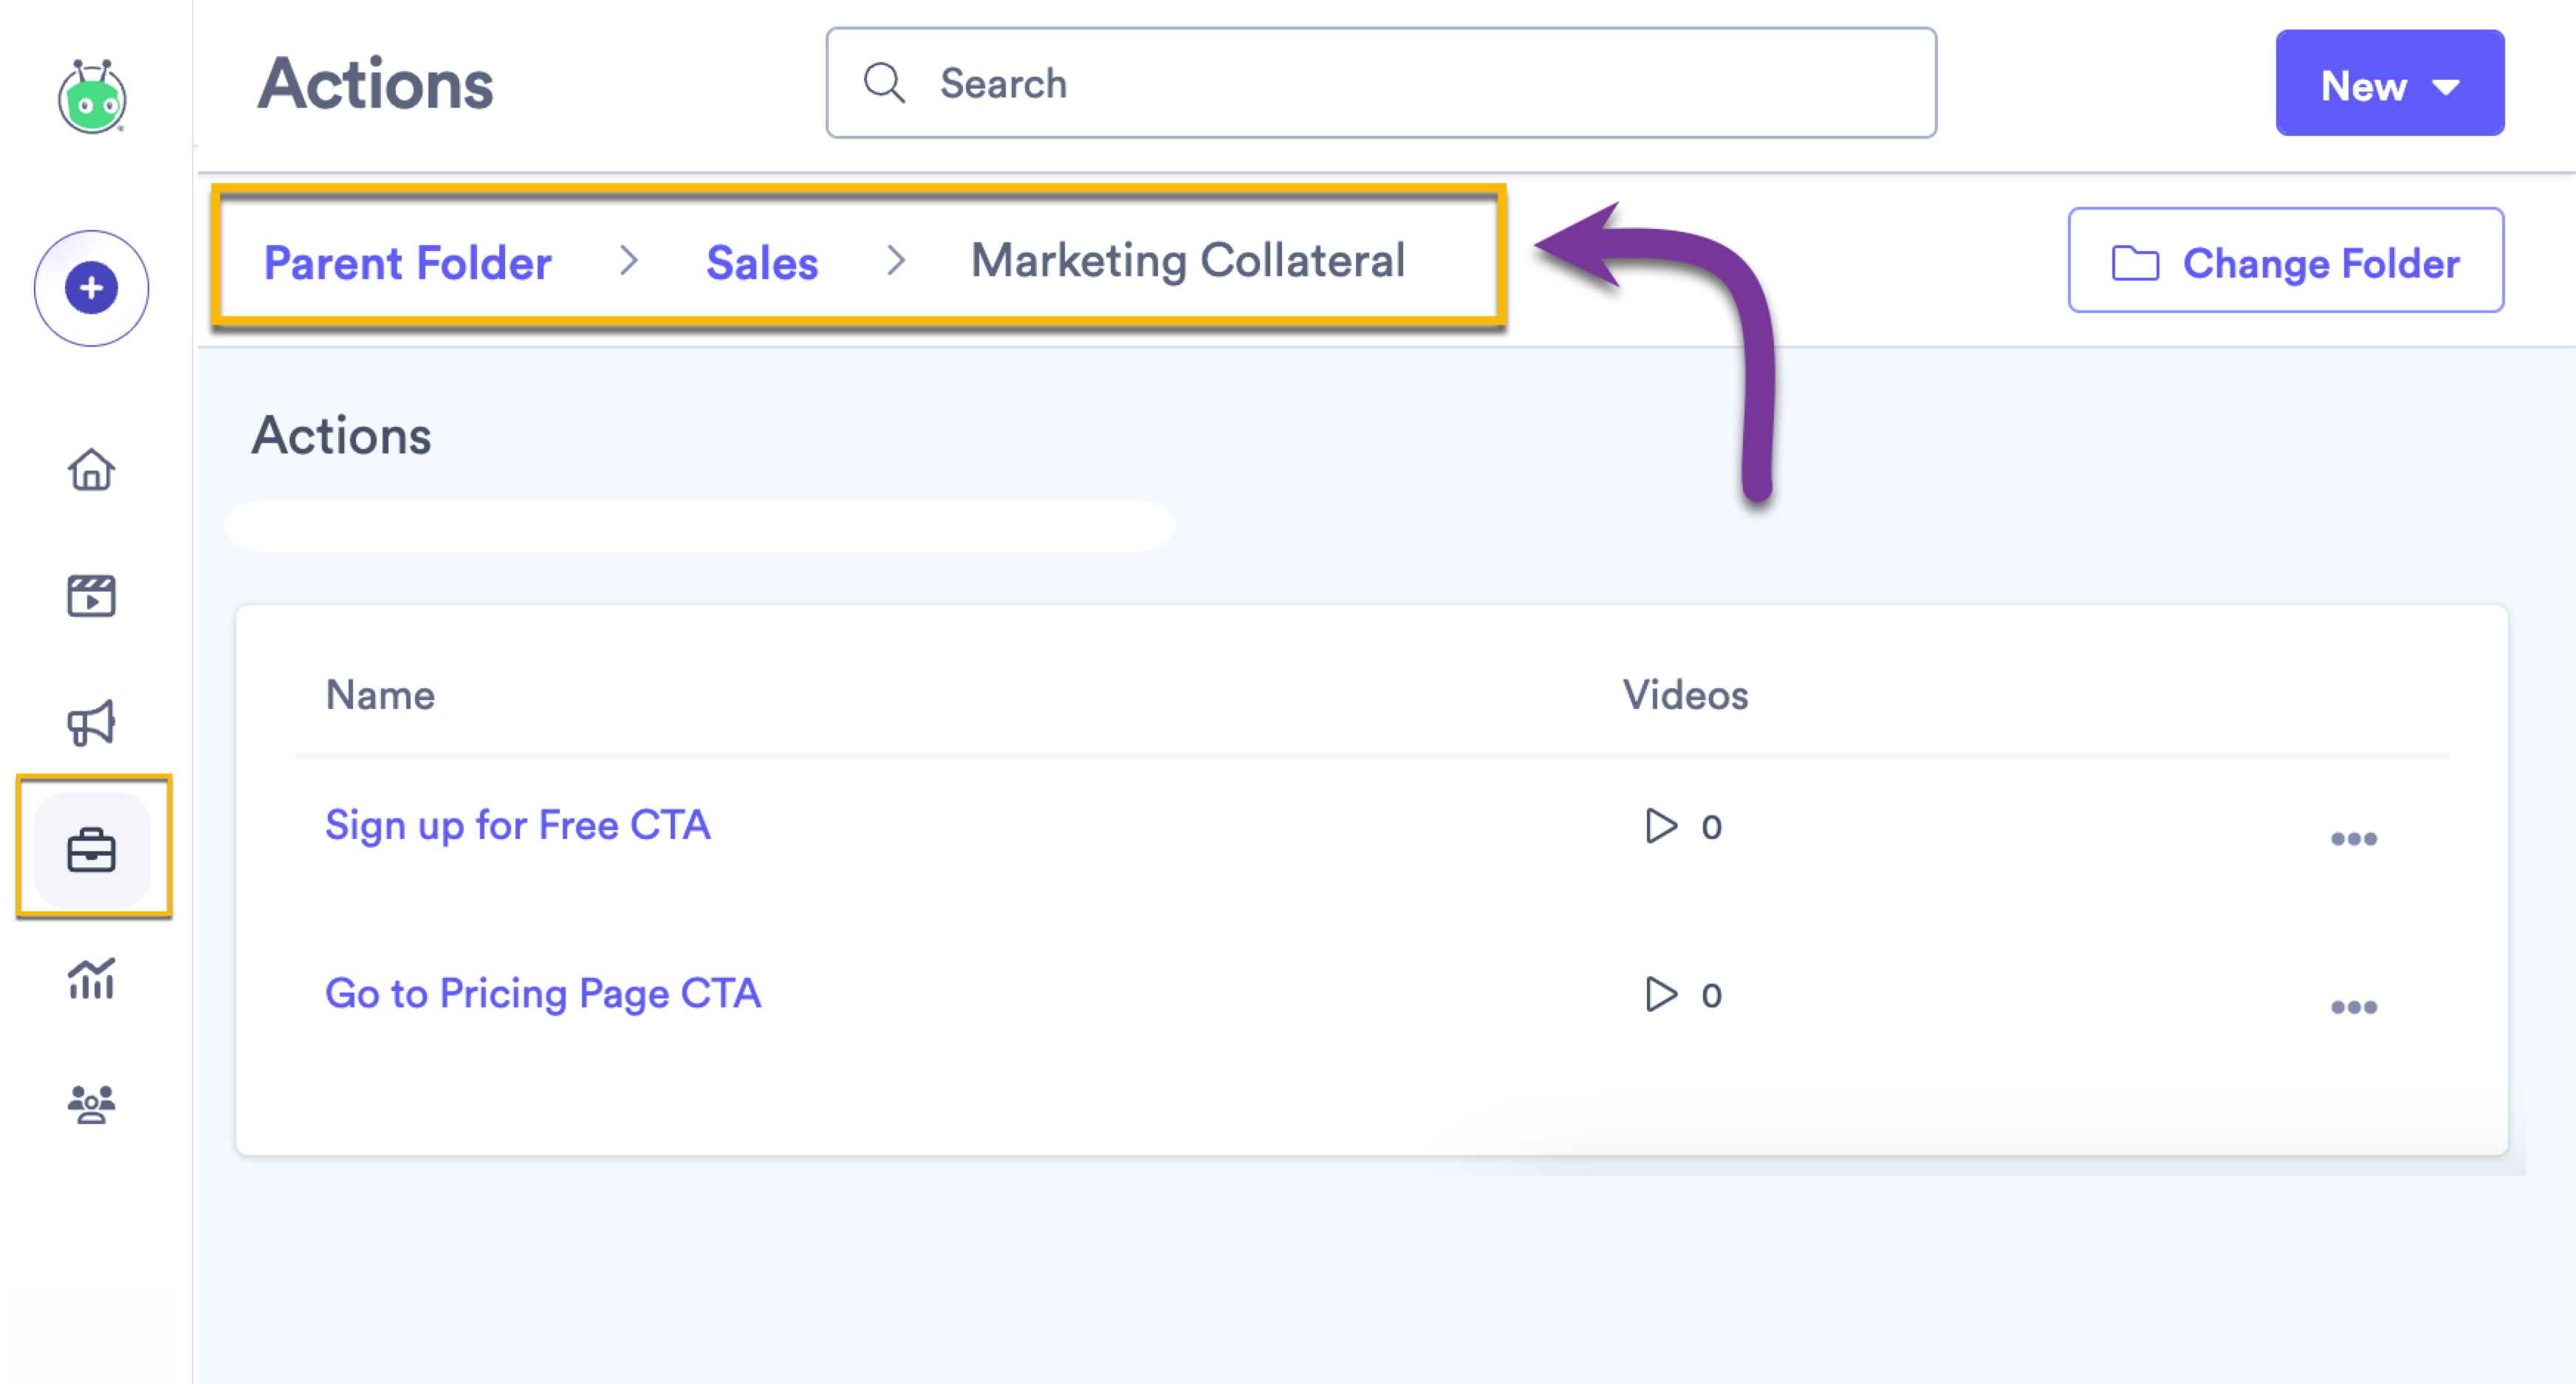Click the Change Folder button
This screenshot has height=1384, width=2576.
[x=2285, y=262]
